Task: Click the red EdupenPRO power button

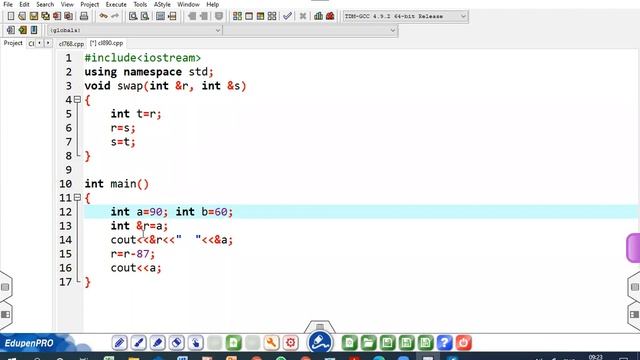Action: click(x=464, y=343)
